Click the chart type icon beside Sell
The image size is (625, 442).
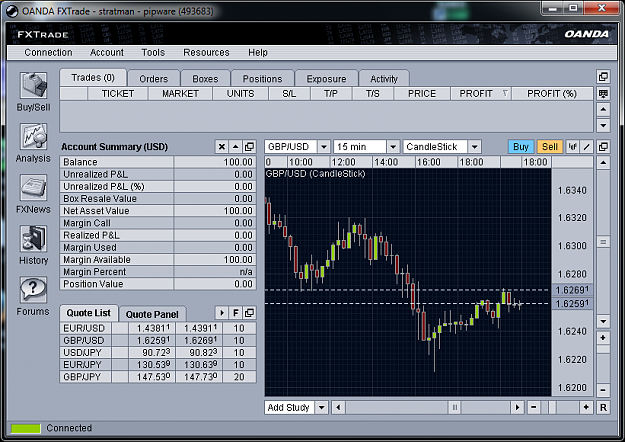[x=572, y=147]
